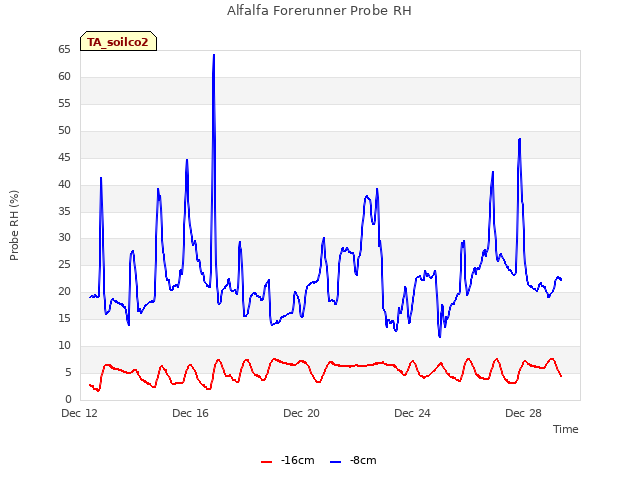The height and width of the screenshot is (480, 640).
Task: Click the 5 y-axis tick label
Action: click(68, 372)
